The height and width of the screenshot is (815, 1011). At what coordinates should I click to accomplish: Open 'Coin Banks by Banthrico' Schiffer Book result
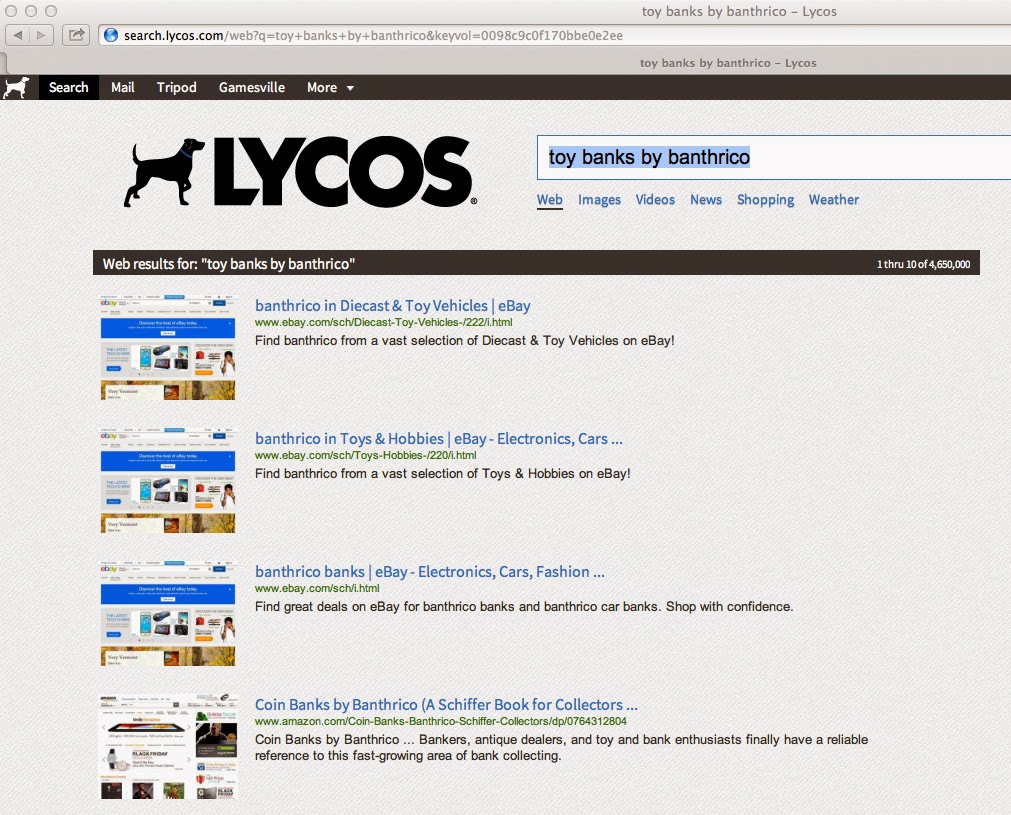pos(446,705)
